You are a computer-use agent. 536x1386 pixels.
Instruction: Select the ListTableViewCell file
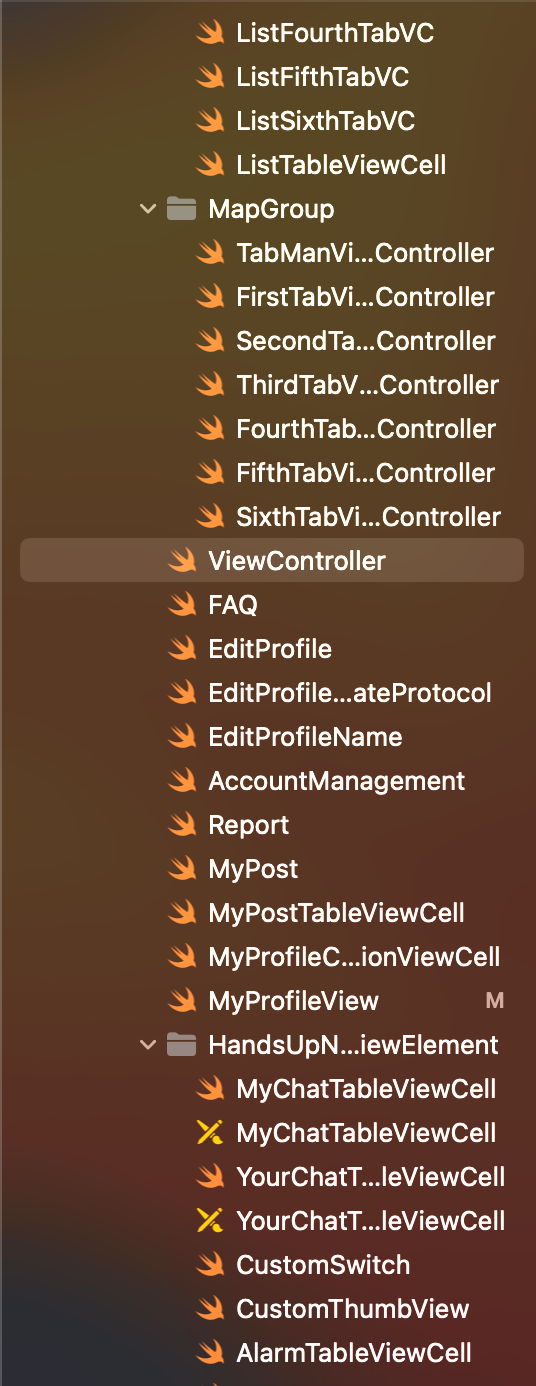[x=341, y=165]
